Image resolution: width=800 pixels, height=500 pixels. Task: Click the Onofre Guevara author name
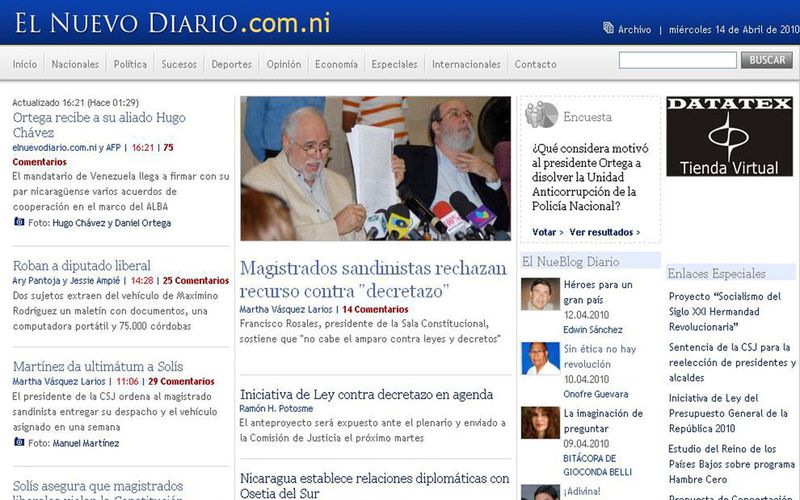click(595, 394)
